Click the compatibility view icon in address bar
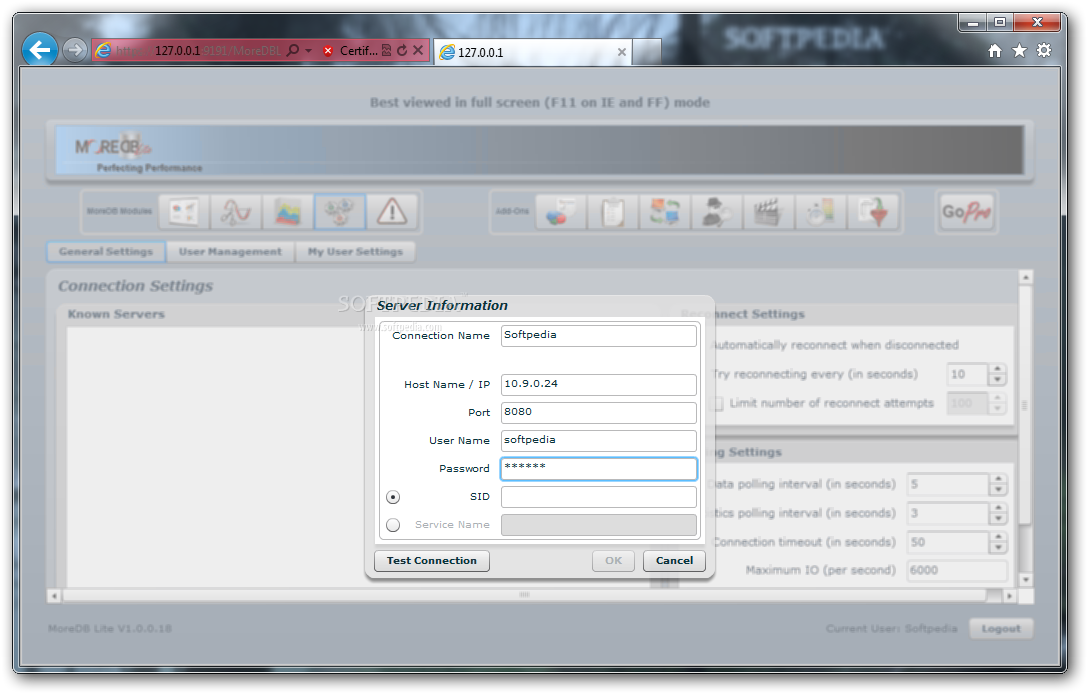 [x=386, y=51]
